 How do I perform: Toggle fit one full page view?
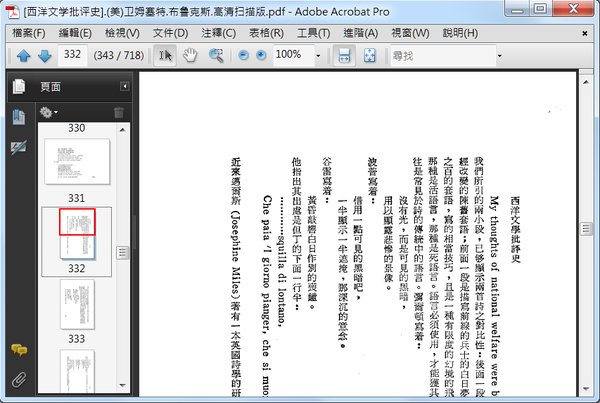(370, 55)
